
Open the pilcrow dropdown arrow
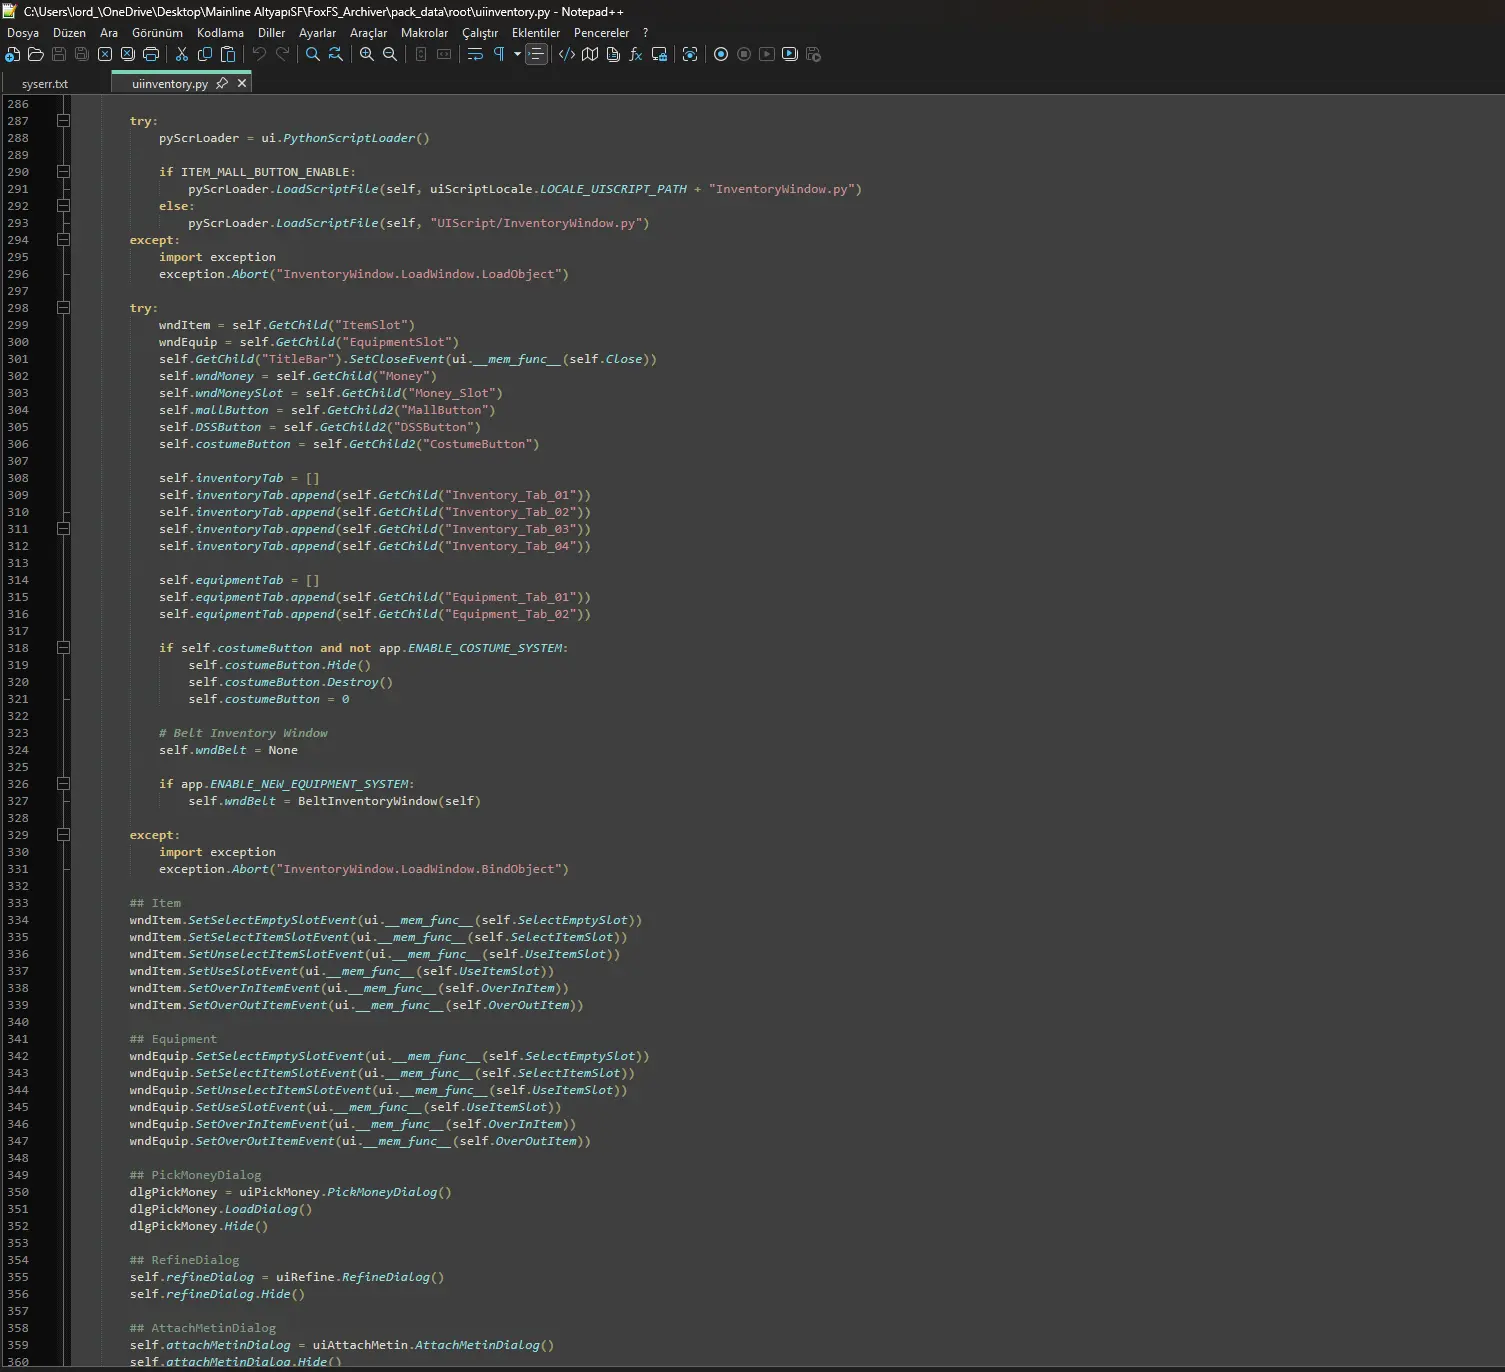(x=517, y=54)
